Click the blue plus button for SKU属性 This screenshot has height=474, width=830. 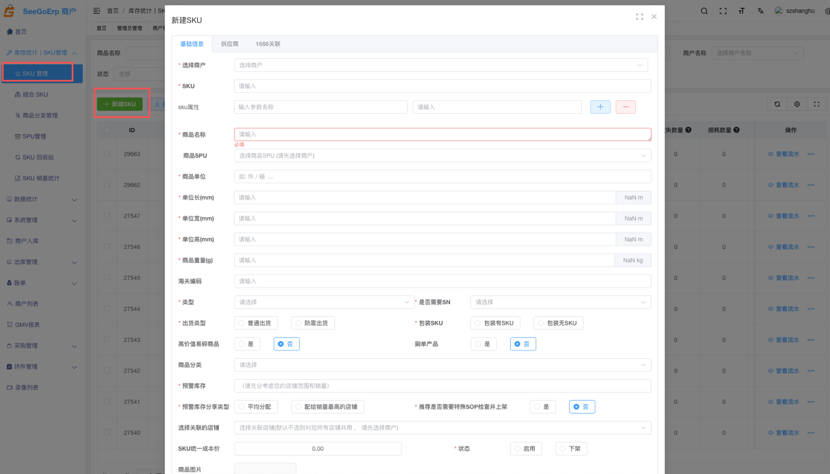click(x=600, y=107)
